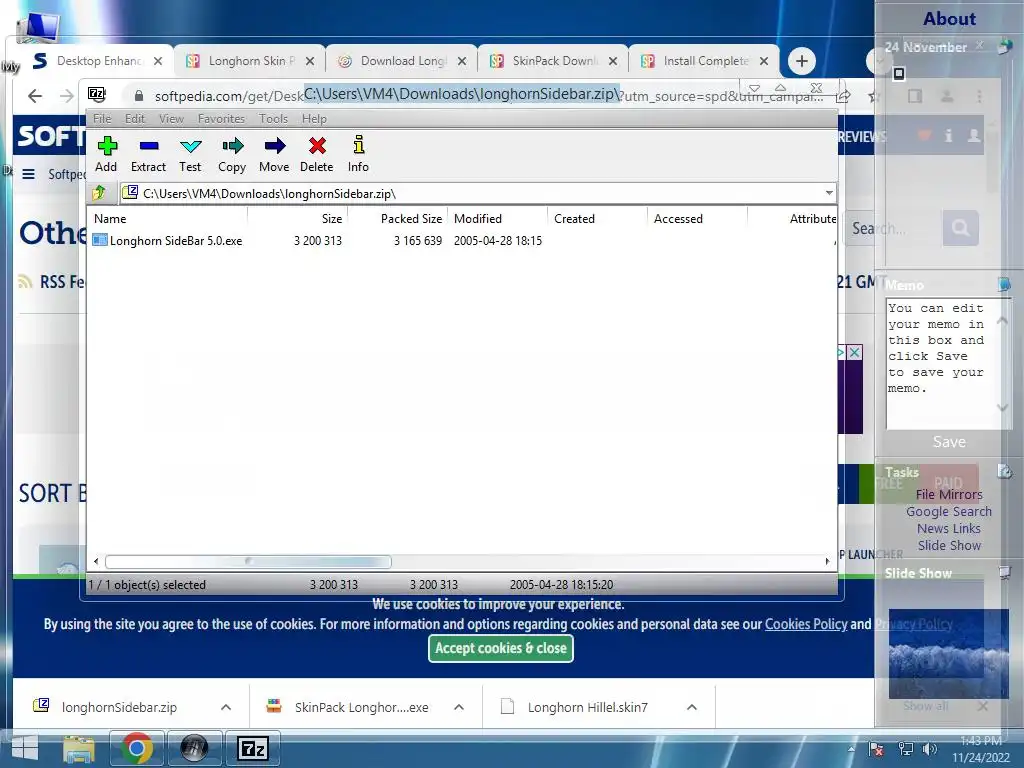1024x768 pixels.
Task: Open the Tools menu in 7-Zip
Action: pyautogui.click(x=273, y=119)
